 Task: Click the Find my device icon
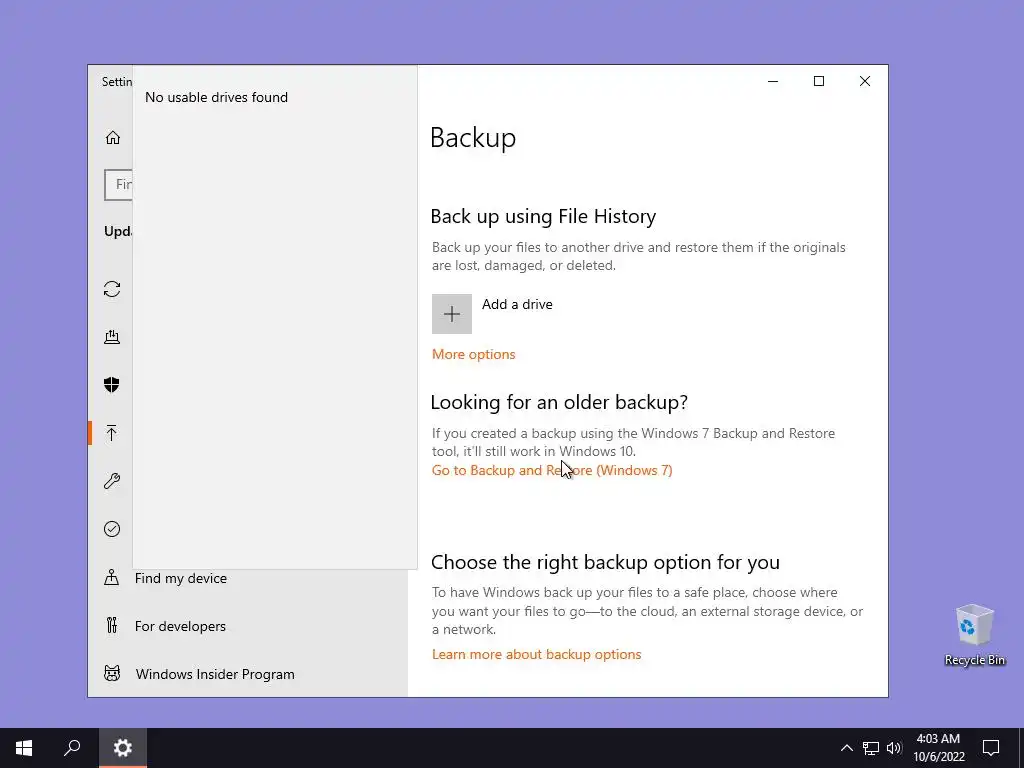tap(112, 577)
